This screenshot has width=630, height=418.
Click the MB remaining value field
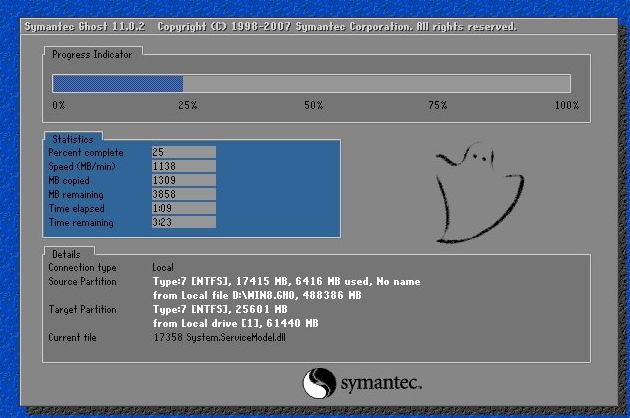point(183,194)
